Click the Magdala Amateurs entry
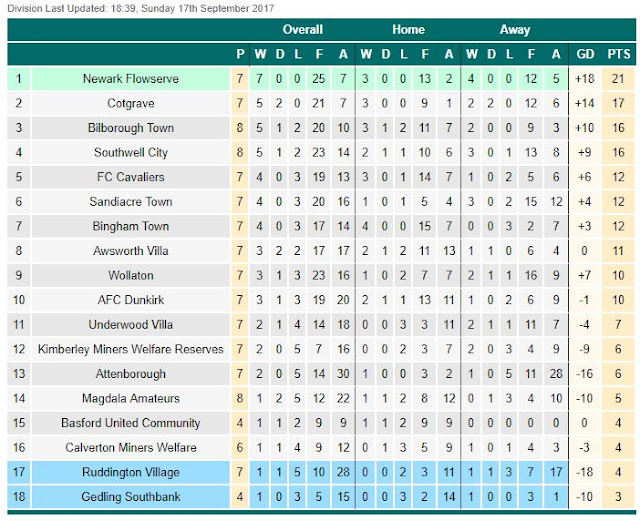The height and width of the screenshot is (521, 640). pyautogui.click(x=130, y=398)
